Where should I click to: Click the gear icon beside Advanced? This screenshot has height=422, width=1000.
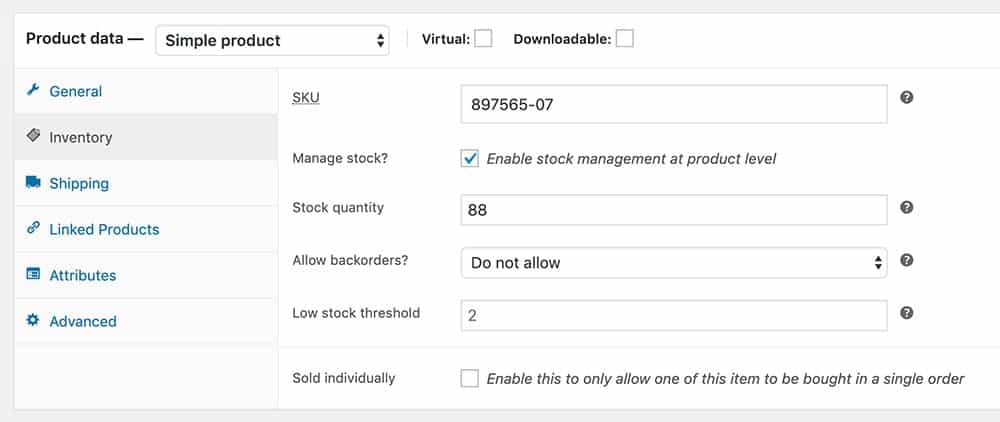(x=33, y=320)
